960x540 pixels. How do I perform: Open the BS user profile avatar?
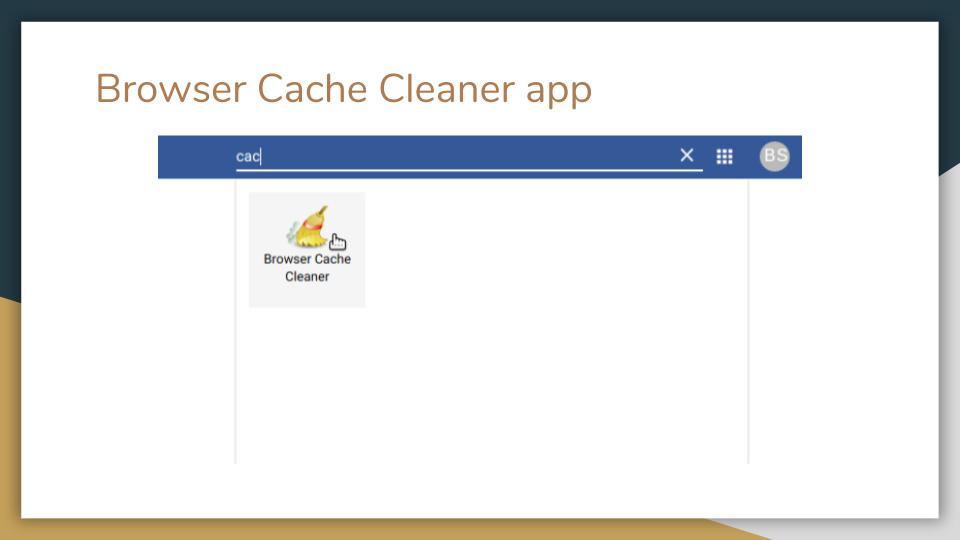point(774,156)
